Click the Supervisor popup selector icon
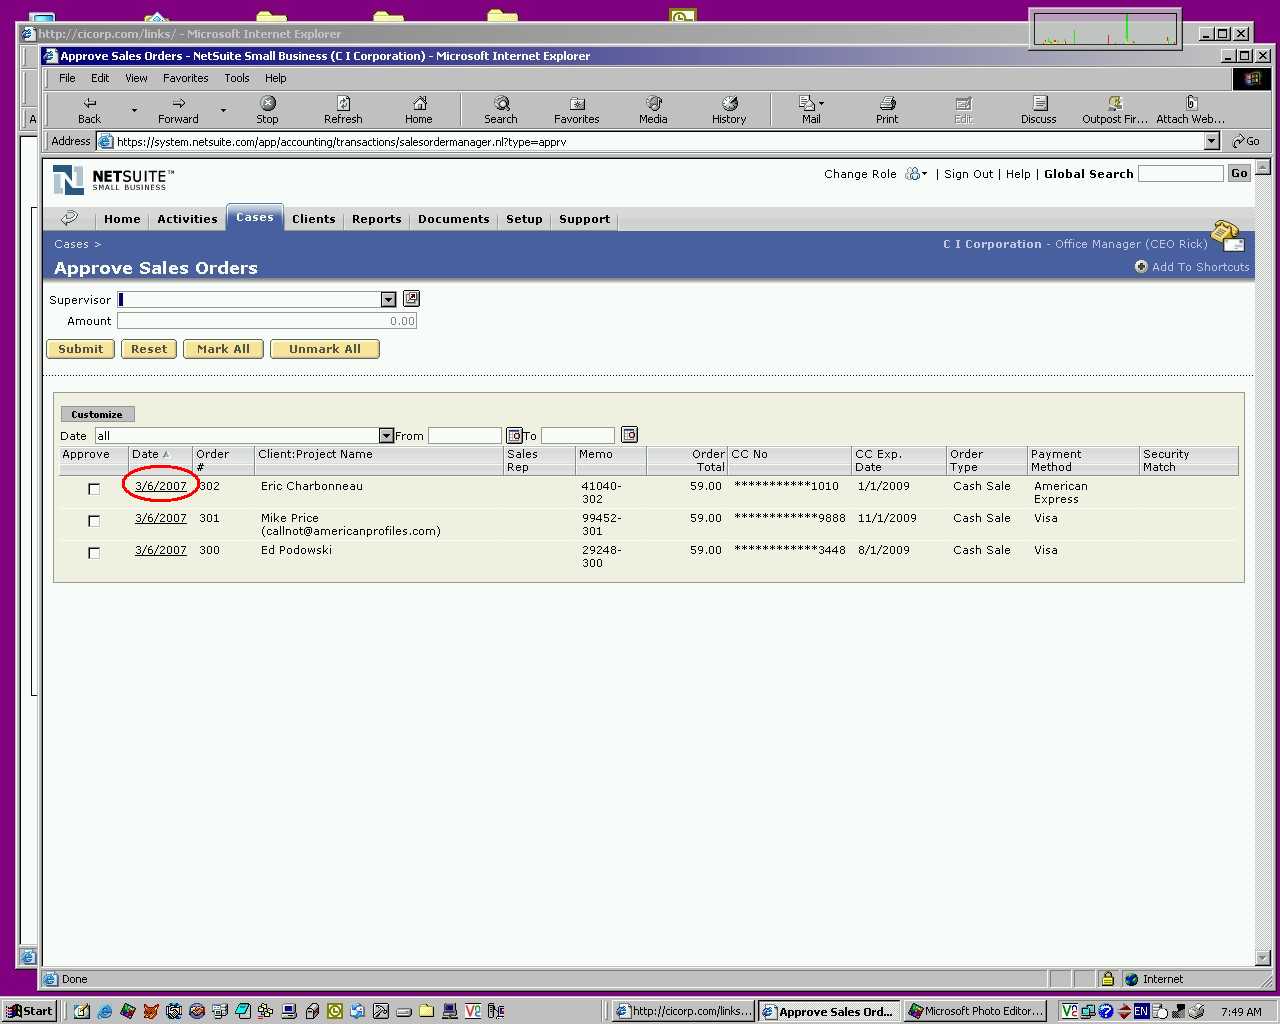 coord(411,299)
